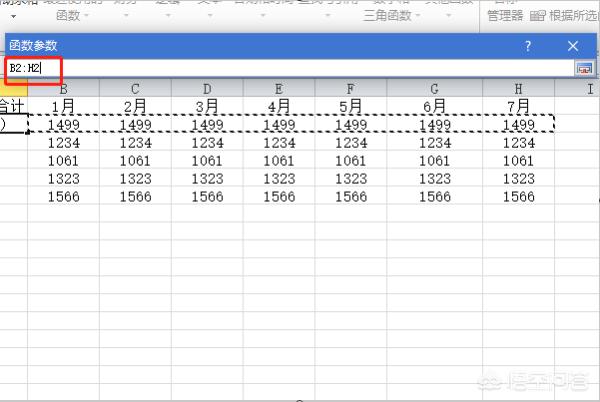This screenshot has height=402, width=600.
Task: Click the 1323 cell under 7月
Action: click(518, 178)
